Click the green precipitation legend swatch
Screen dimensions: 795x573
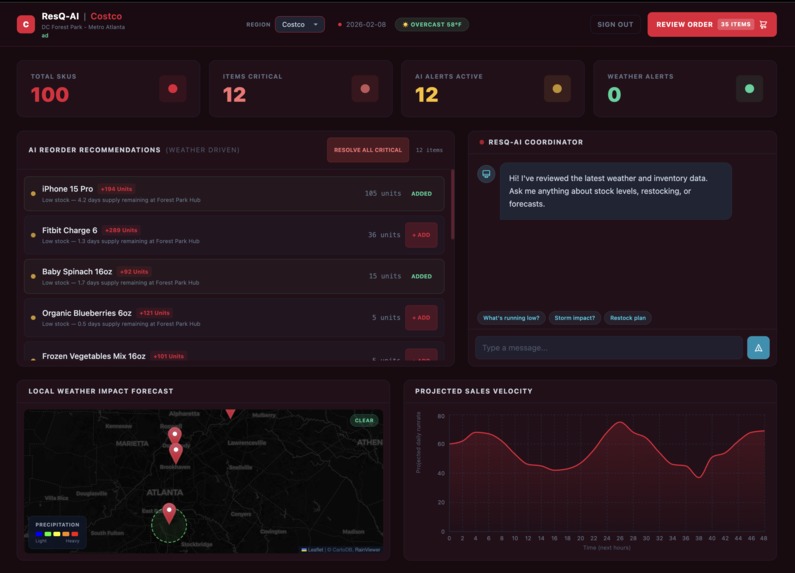click(x=48, y=534)
